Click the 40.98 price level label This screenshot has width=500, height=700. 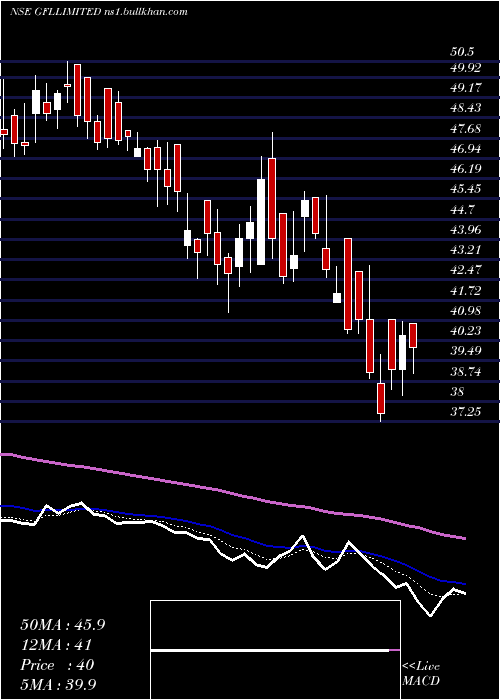[465, 311]
